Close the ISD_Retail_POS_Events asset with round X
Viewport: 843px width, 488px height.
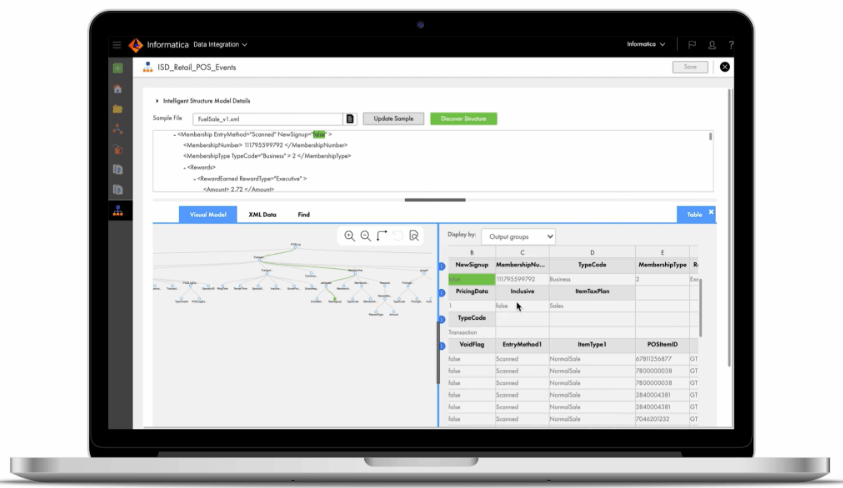pyautogui.click(x=725, y=67)
